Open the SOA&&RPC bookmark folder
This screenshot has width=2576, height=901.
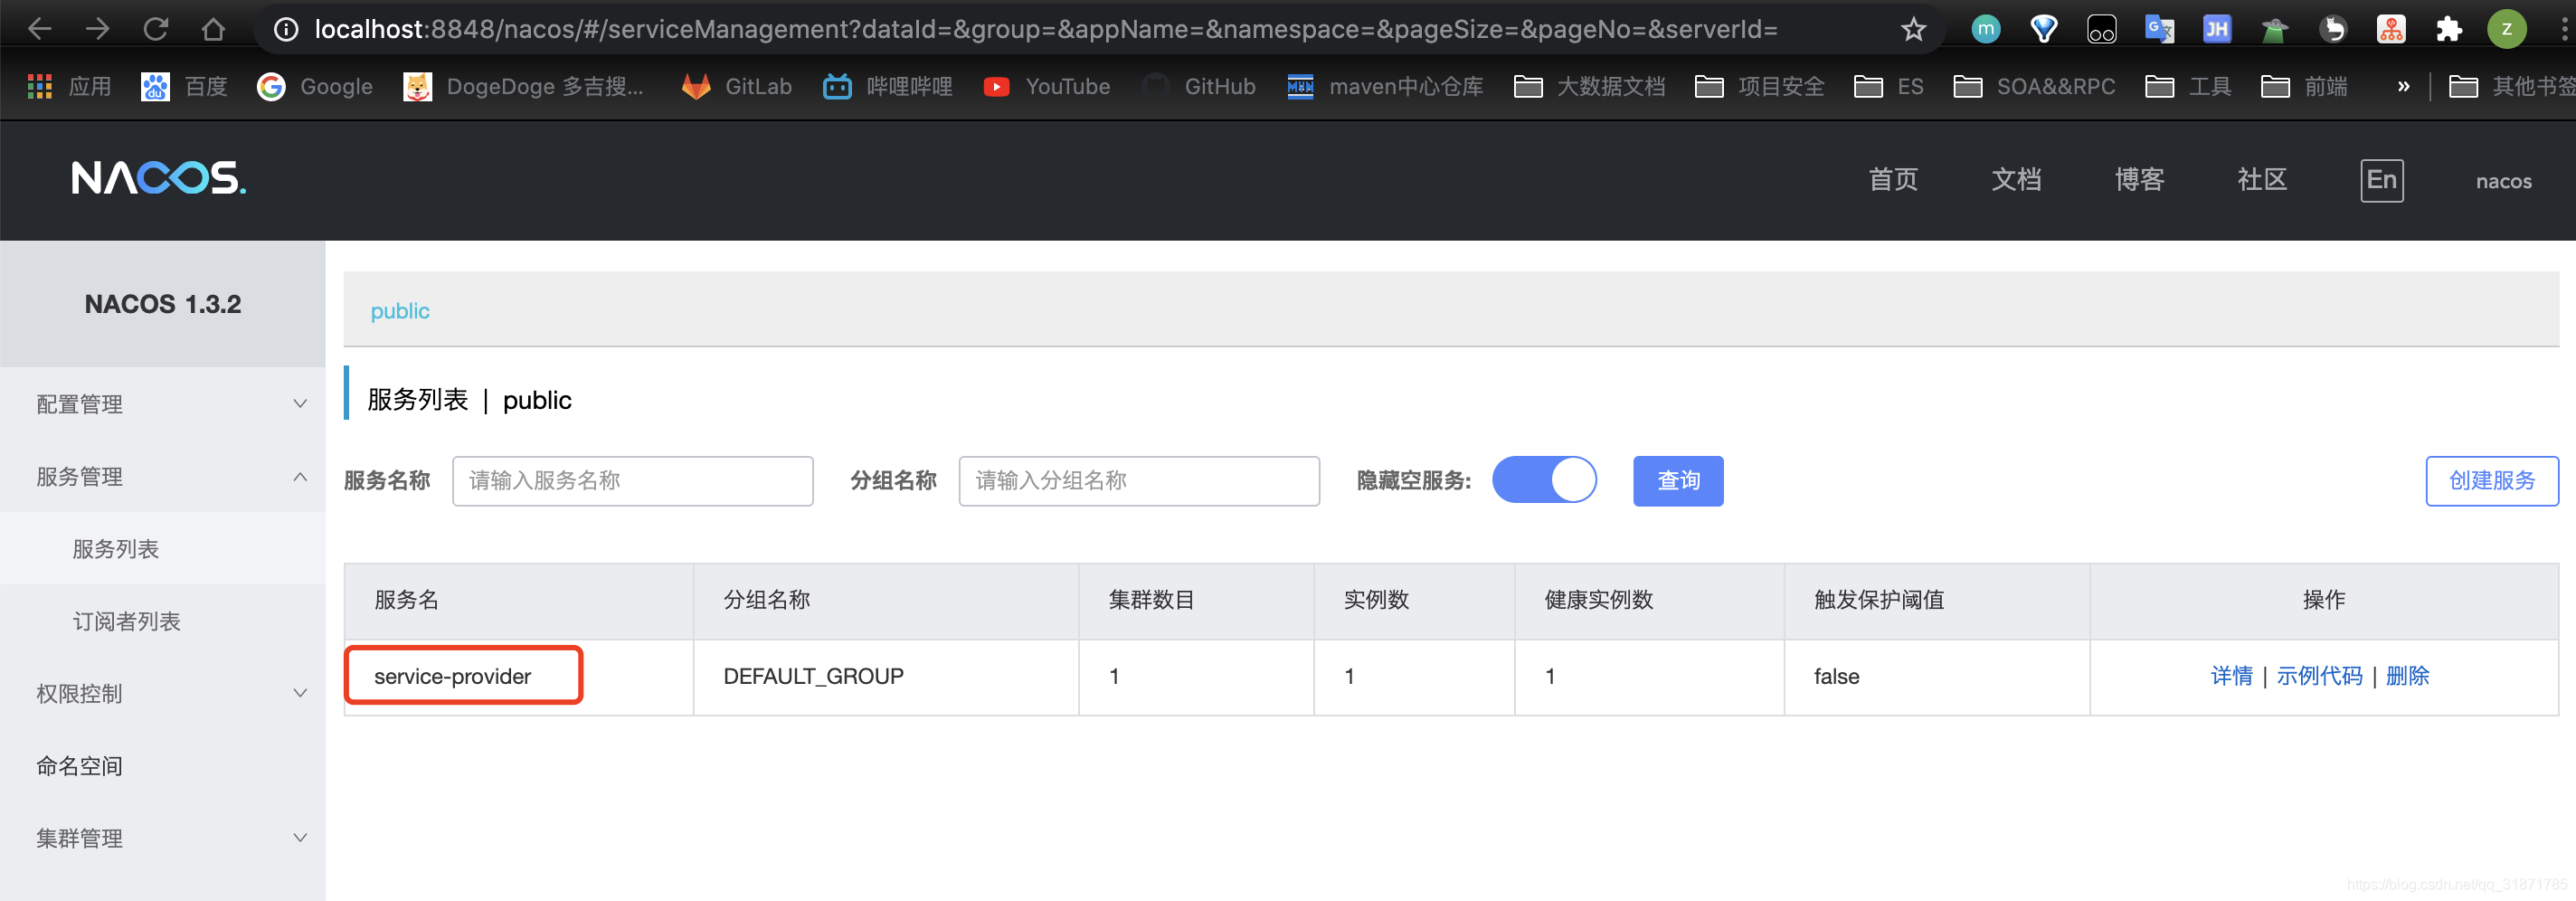(x=2034, y=87)
